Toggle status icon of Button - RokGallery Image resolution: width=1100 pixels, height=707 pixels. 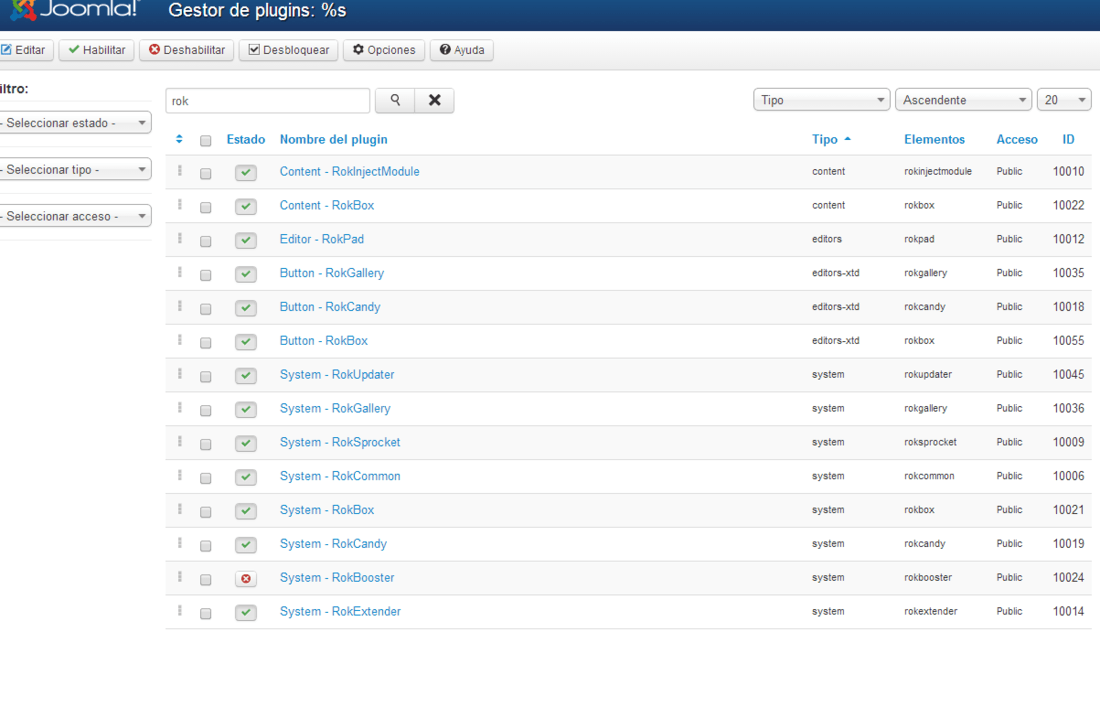tap(246, 274)
